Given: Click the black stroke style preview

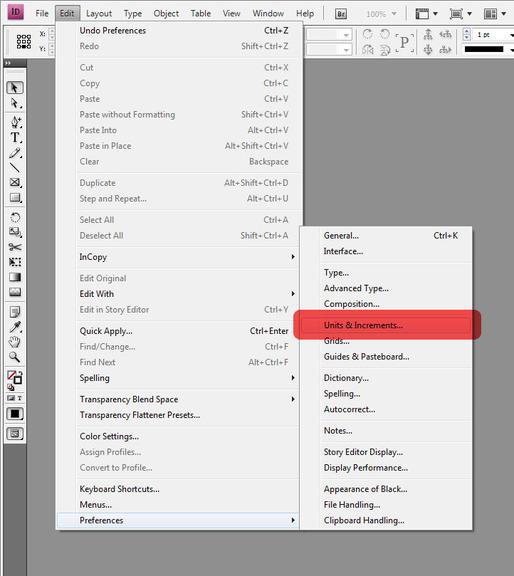Looking at the screenshot, I should (x=484, y=49).
